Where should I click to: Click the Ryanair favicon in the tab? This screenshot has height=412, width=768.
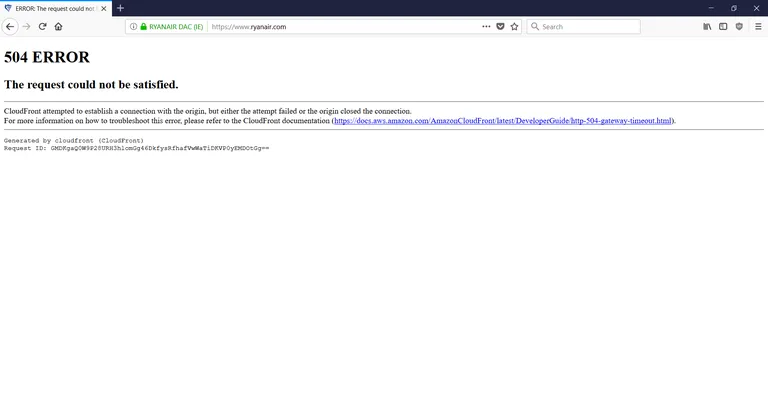coord(8,8)
